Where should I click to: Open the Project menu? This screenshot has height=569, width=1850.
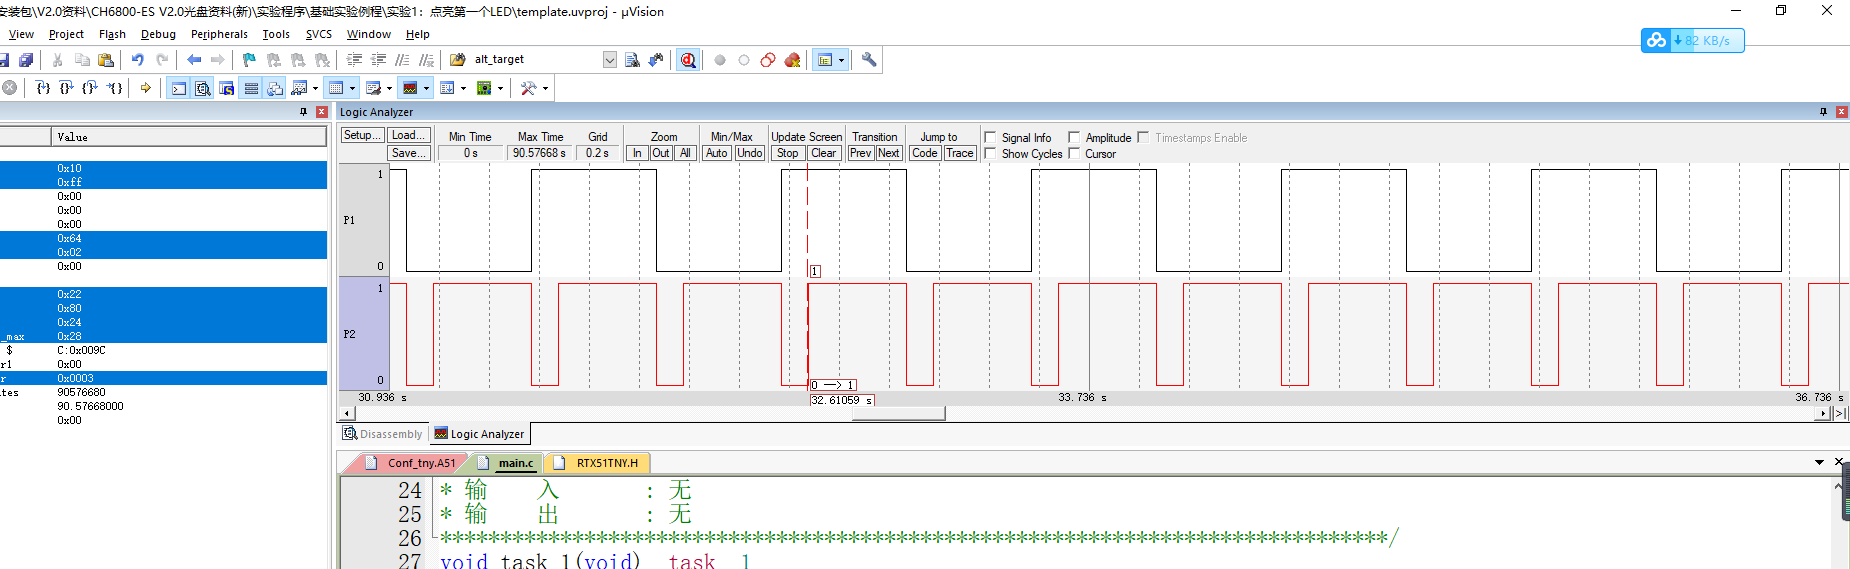pyautogui.click(x=66, y=34)
